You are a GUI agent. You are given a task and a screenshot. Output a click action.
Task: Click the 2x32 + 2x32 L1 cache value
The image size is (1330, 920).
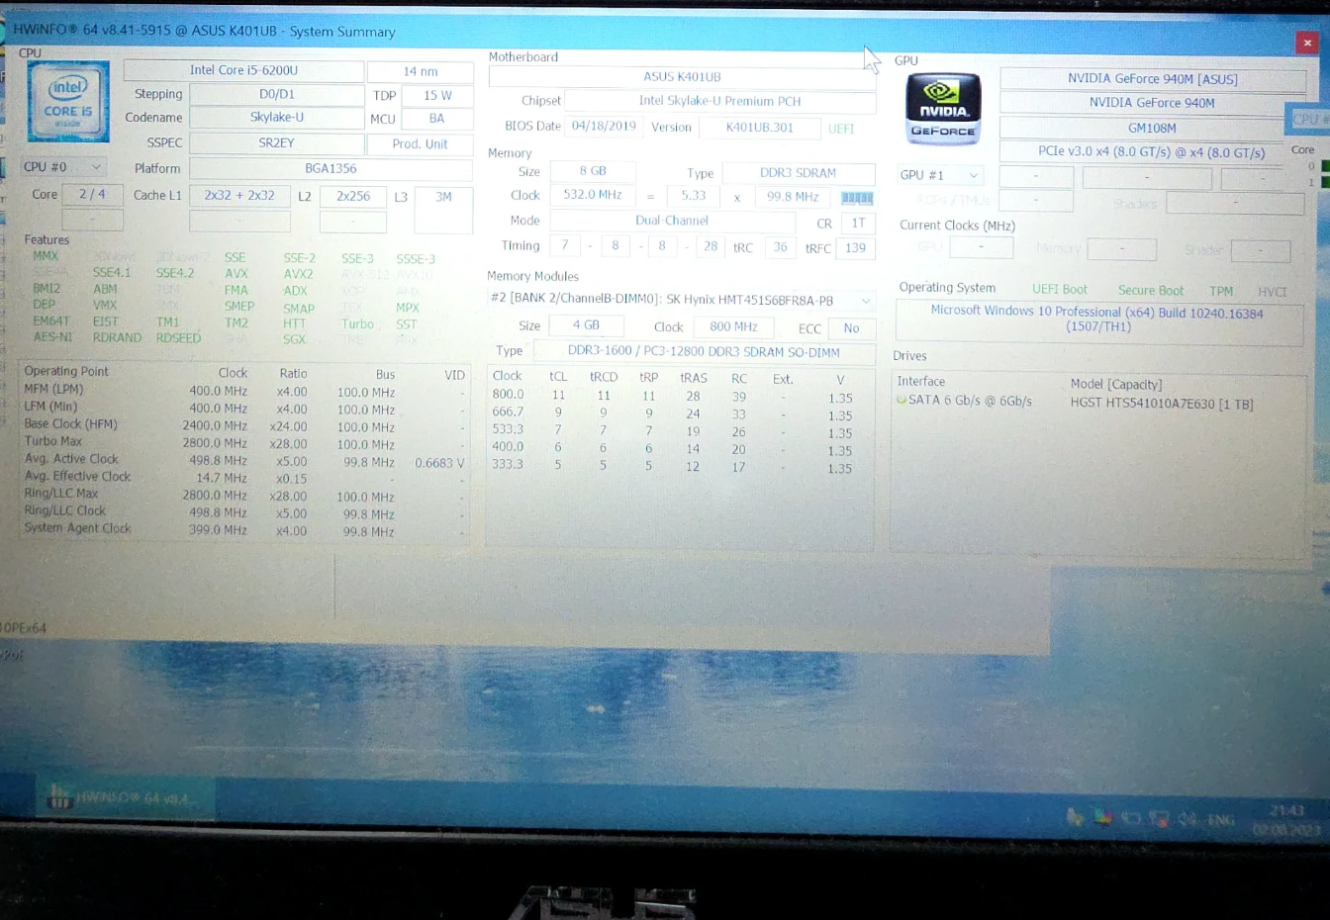pos(239,196)
